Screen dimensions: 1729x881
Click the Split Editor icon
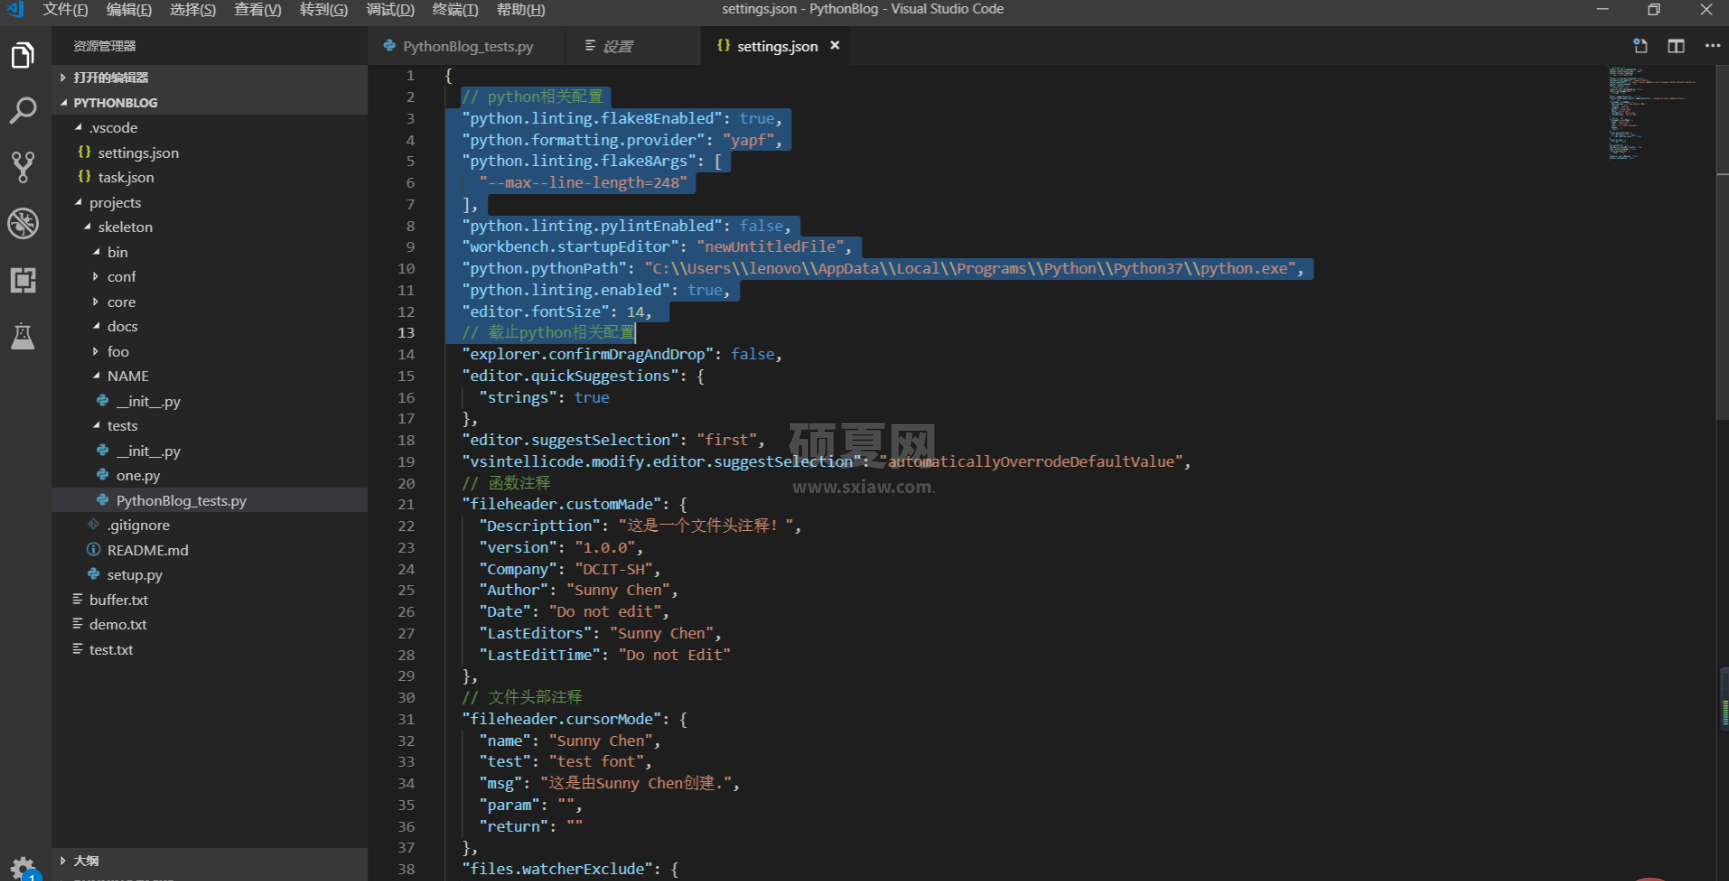tap(1676, 46)
